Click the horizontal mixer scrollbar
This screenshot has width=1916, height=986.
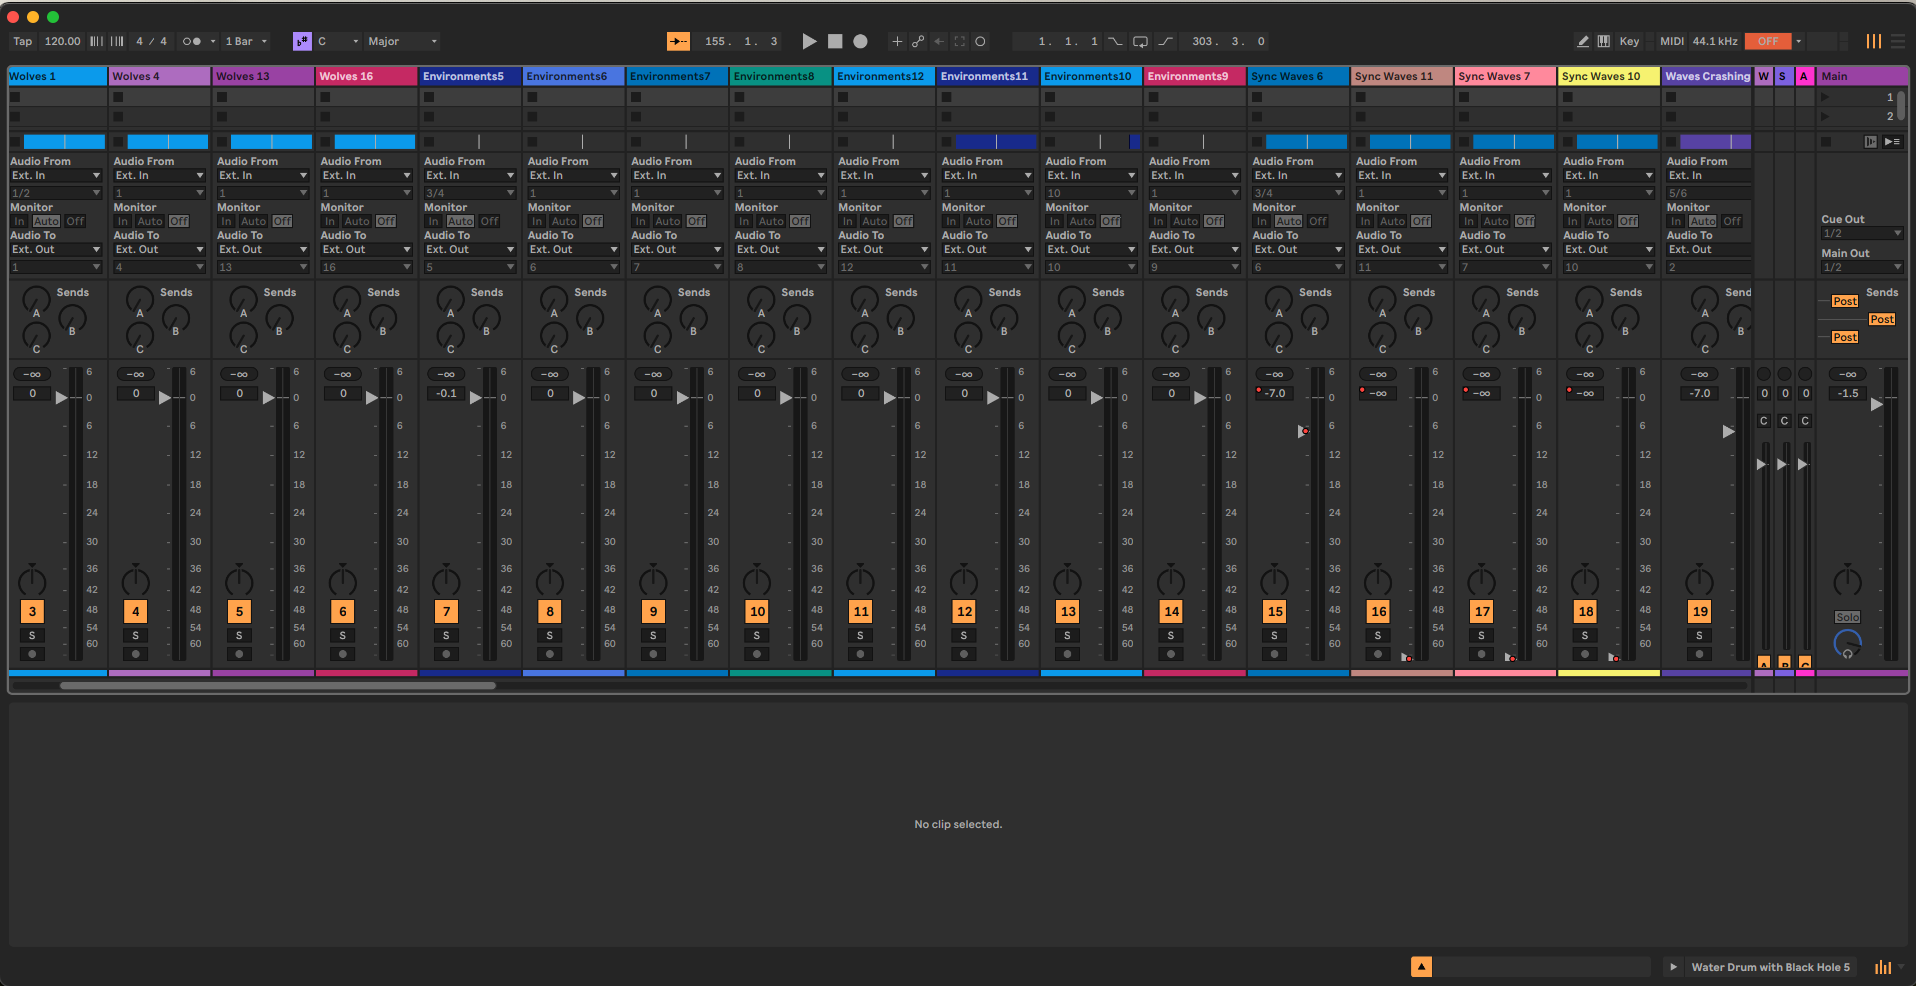pyautogui.click(x=278, y=686)
